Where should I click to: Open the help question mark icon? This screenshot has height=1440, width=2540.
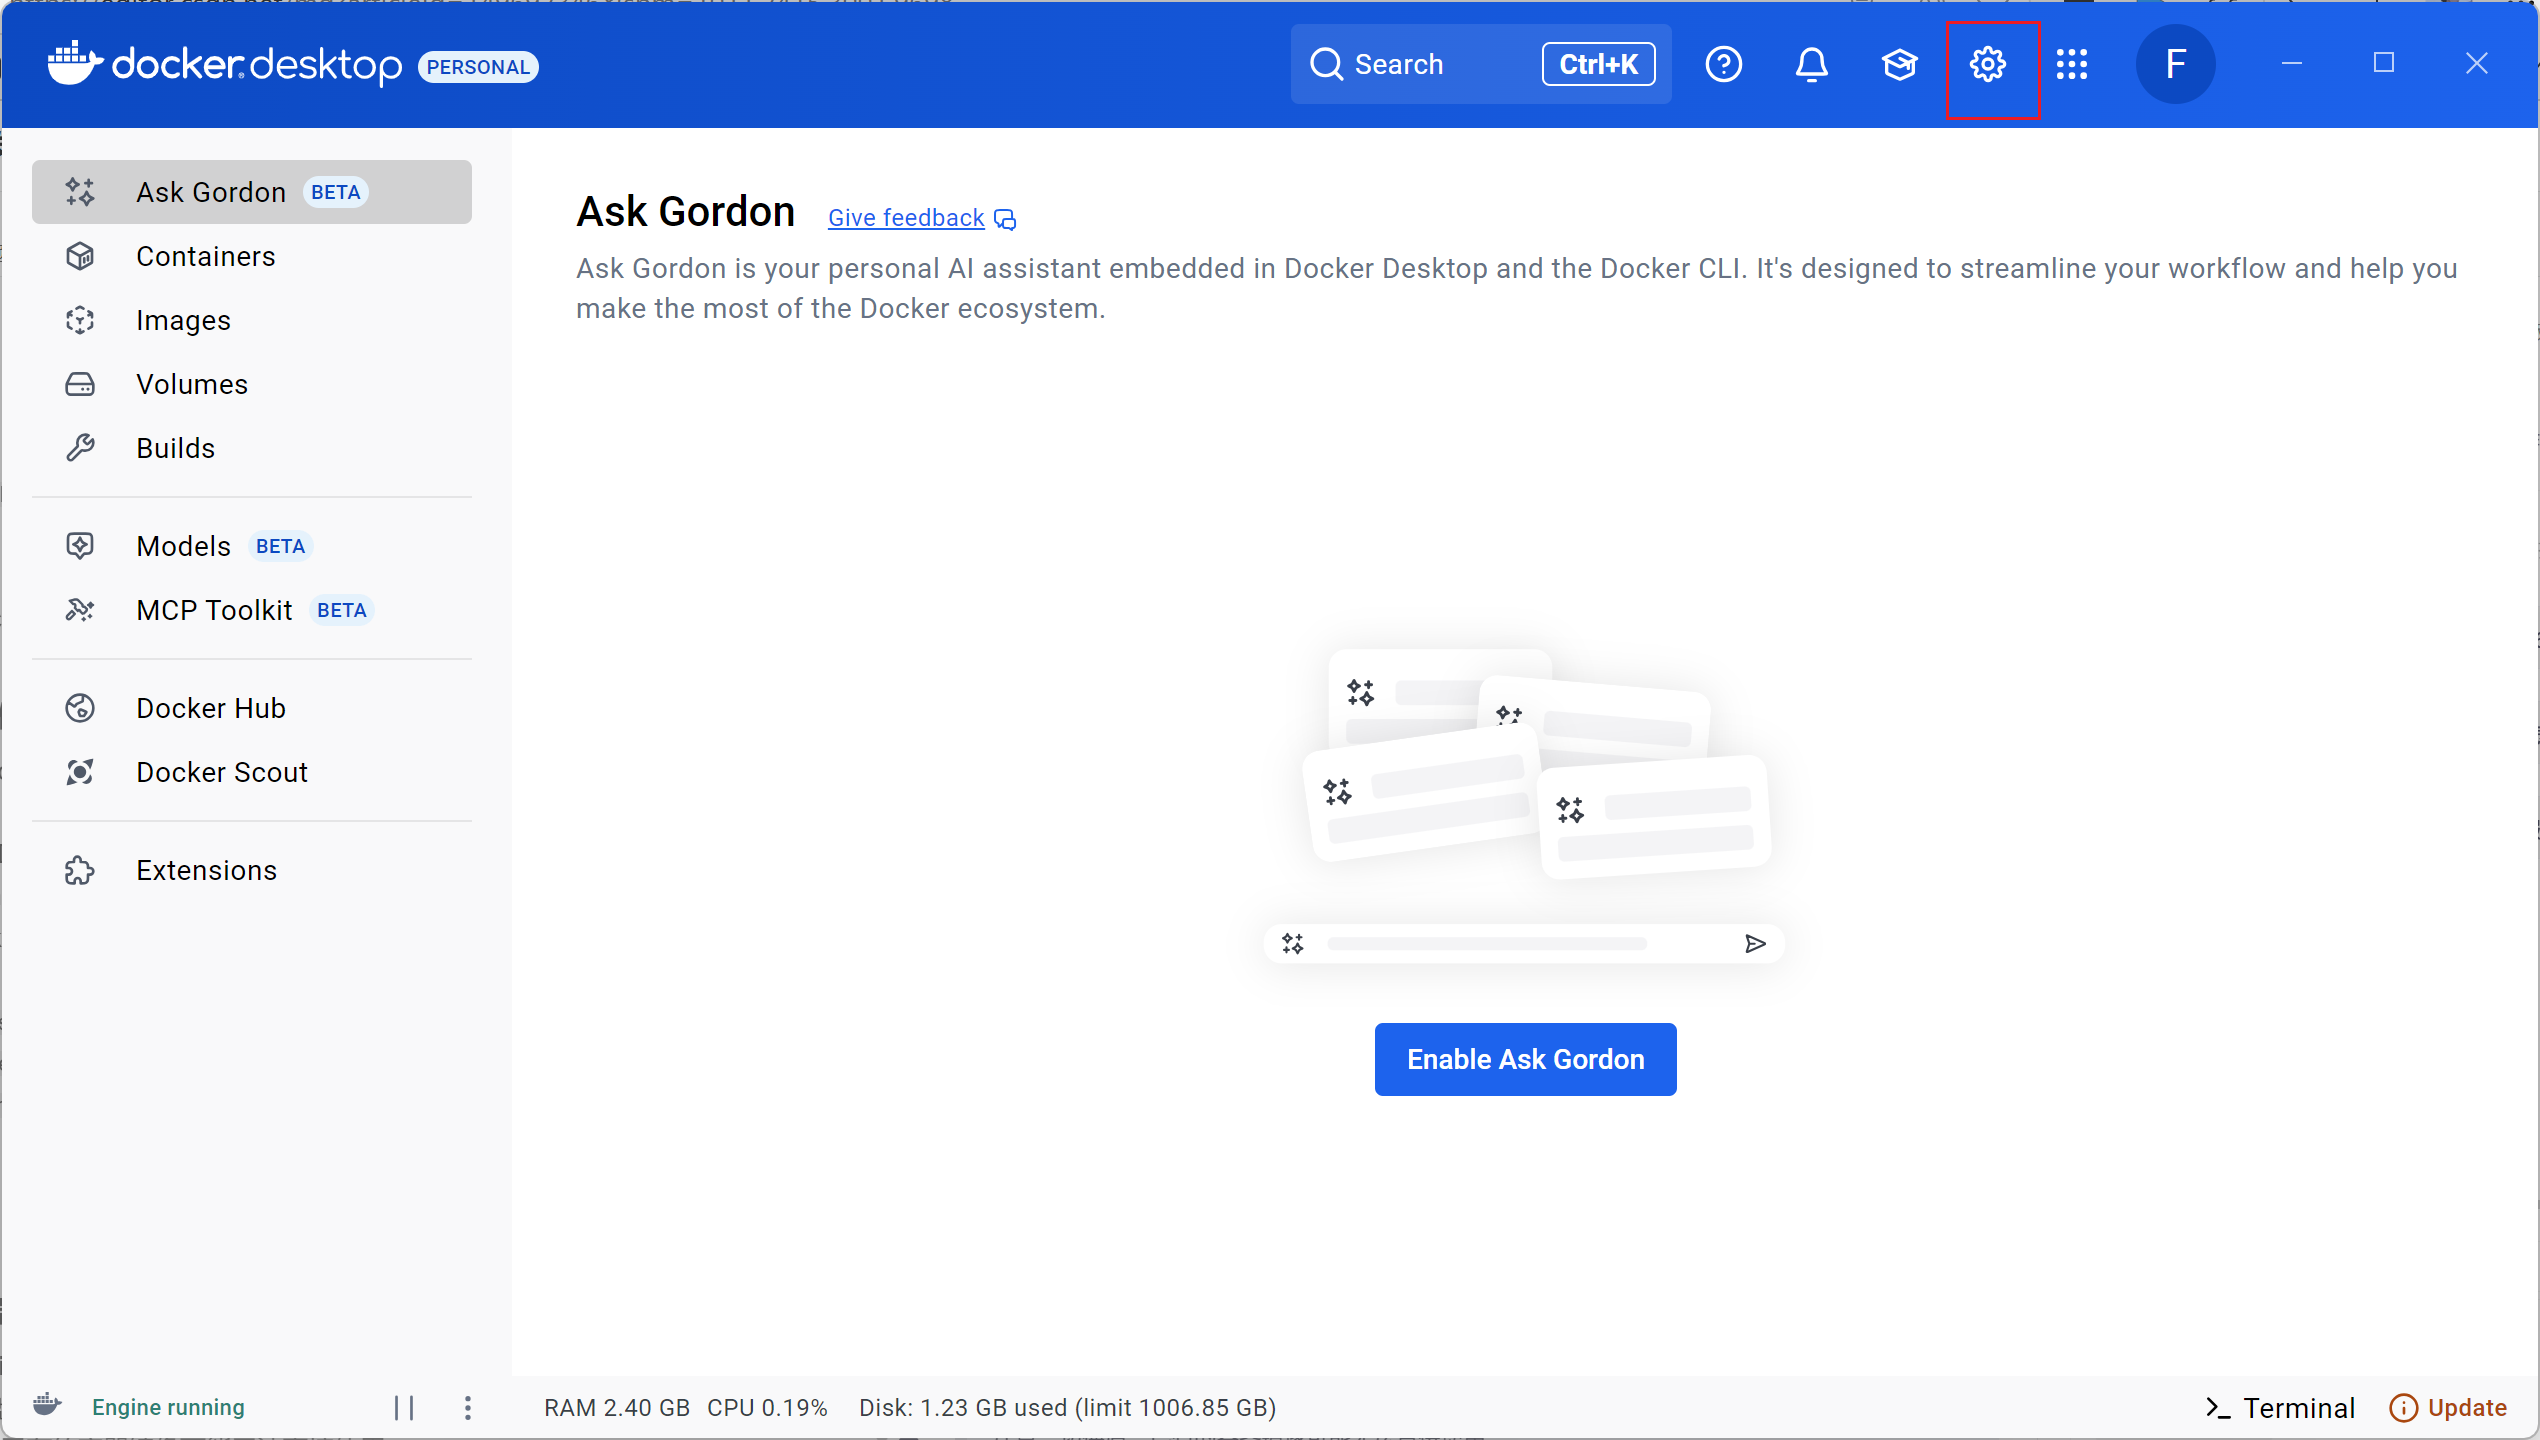[1723, 65]
